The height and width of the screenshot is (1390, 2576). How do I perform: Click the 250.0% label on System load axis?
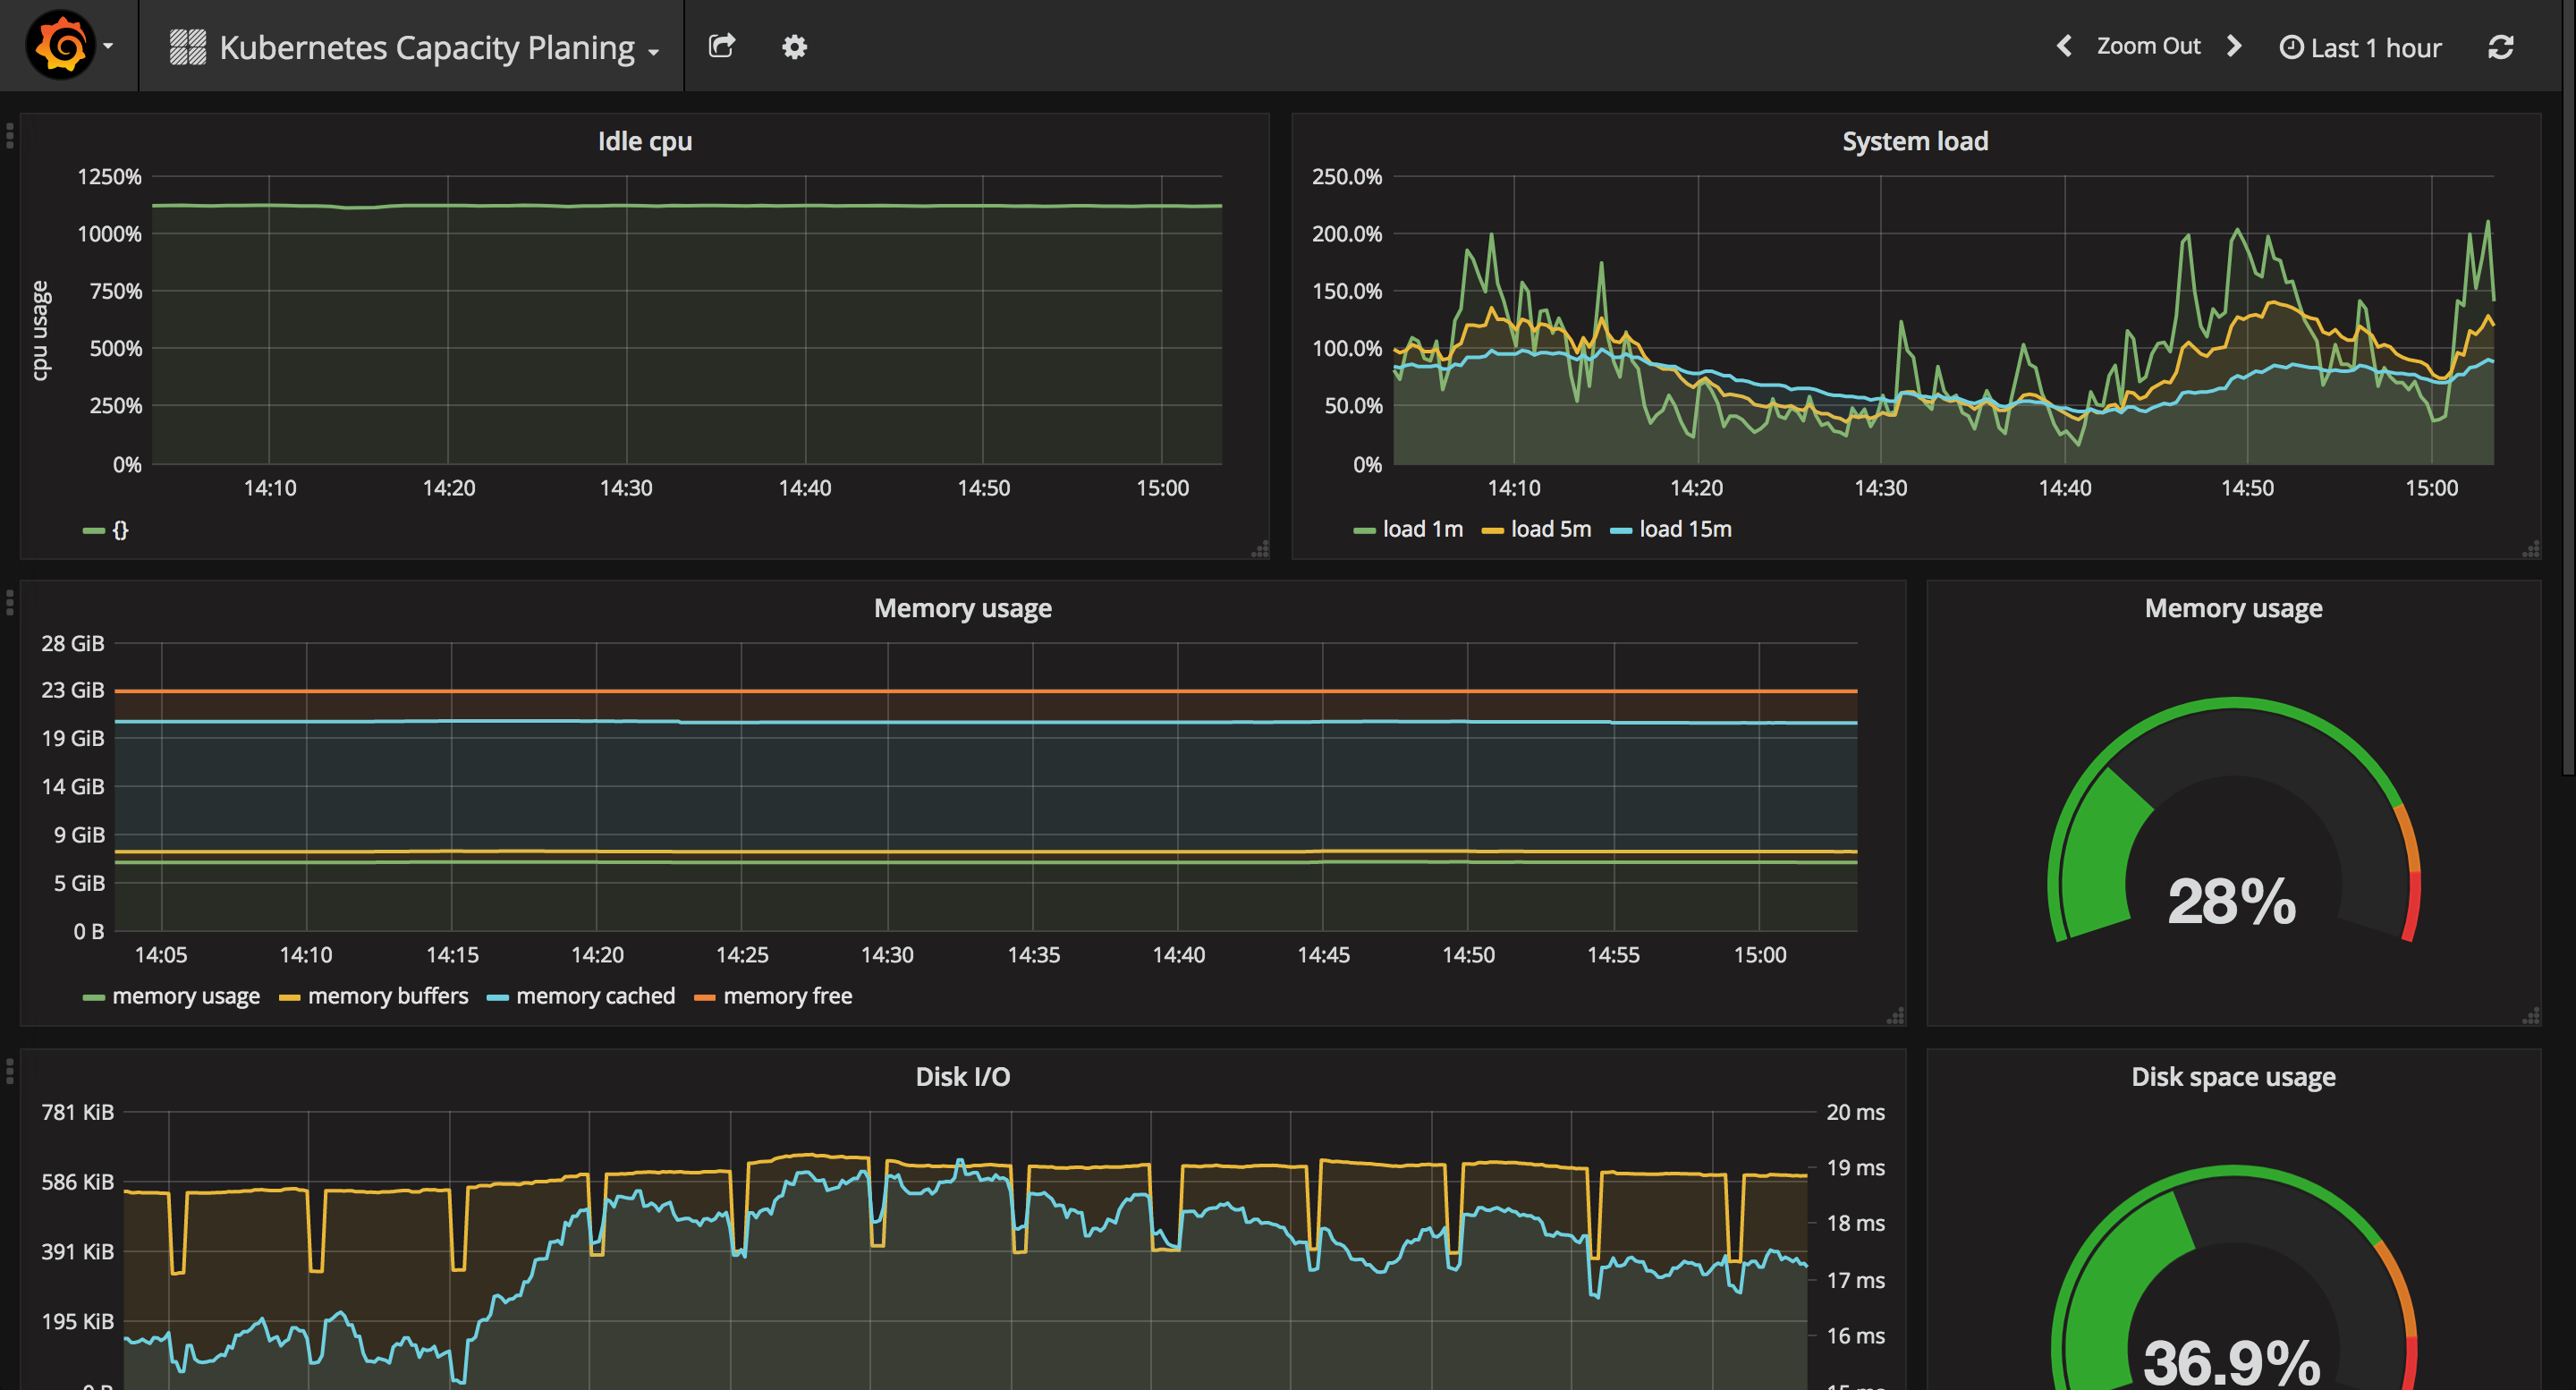point(1347,177)
